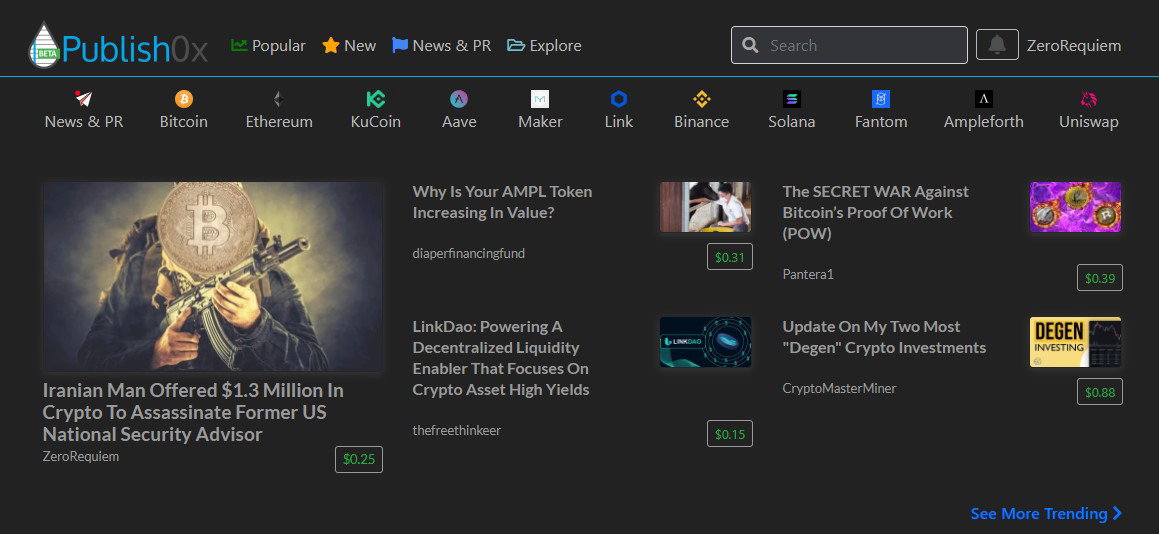The image size is (1159, 534).
Task: Click the Chainlink hexagon icon
Action: (619, 99)
